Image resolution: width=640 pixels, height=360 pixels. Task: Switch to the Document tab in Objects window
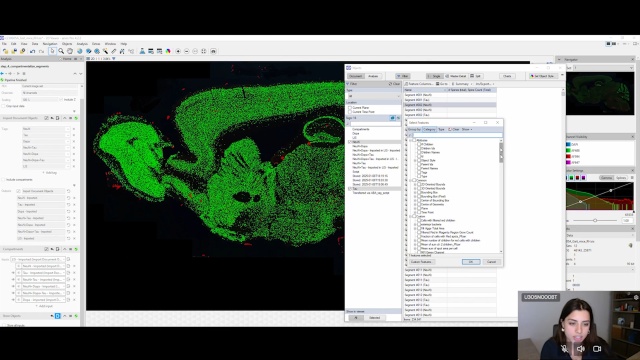click(x=356, y=76)
